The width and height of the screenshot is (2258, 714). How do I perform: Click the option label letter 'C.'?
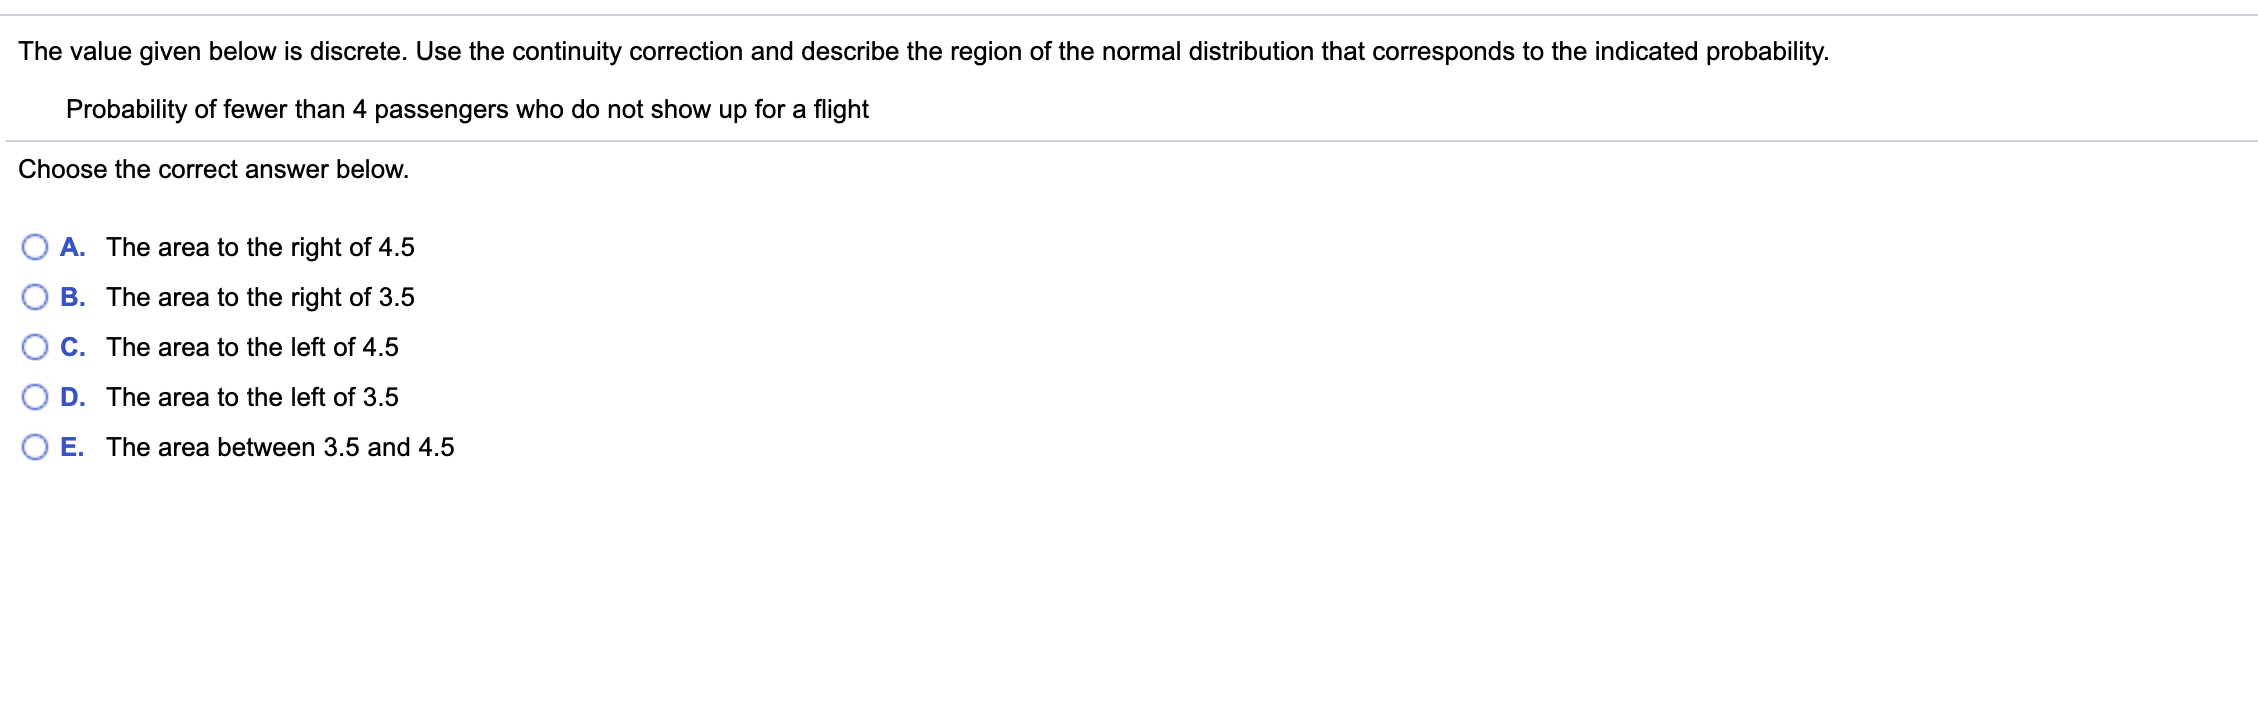click(x=75, y=347)
